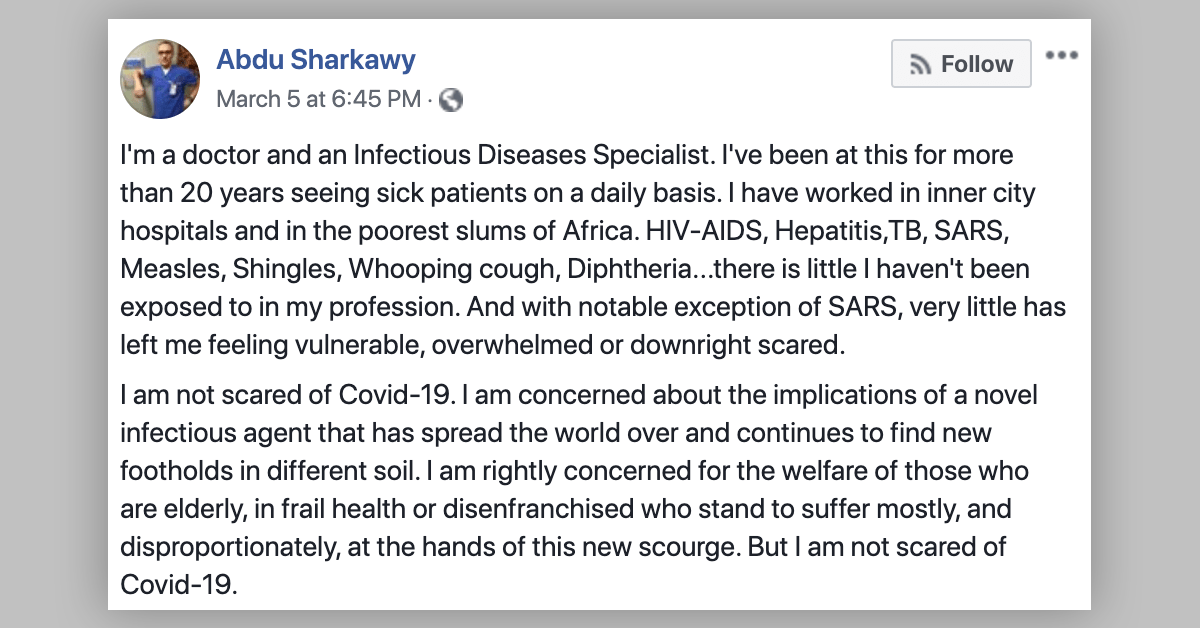This screenshot has width=1200, height=628.
Task: Click the globe public audience icon
Action: pyautogui.click(x=451, y=100)
